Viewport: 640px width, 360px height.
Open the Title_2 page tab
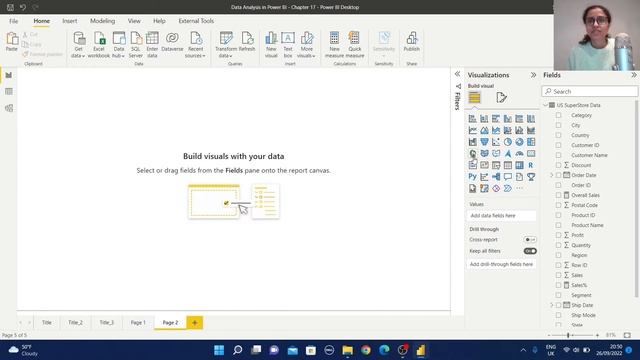tap(75, 322)
